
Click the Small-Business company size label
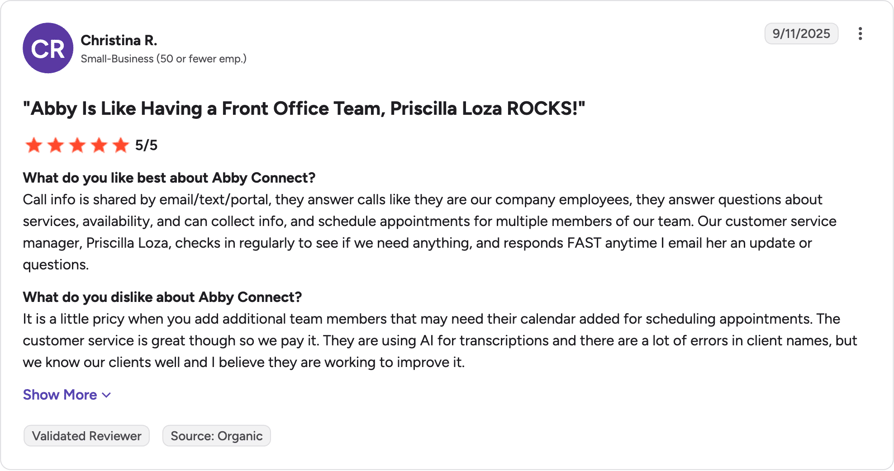pyautogui.click(x=164, y=59)
